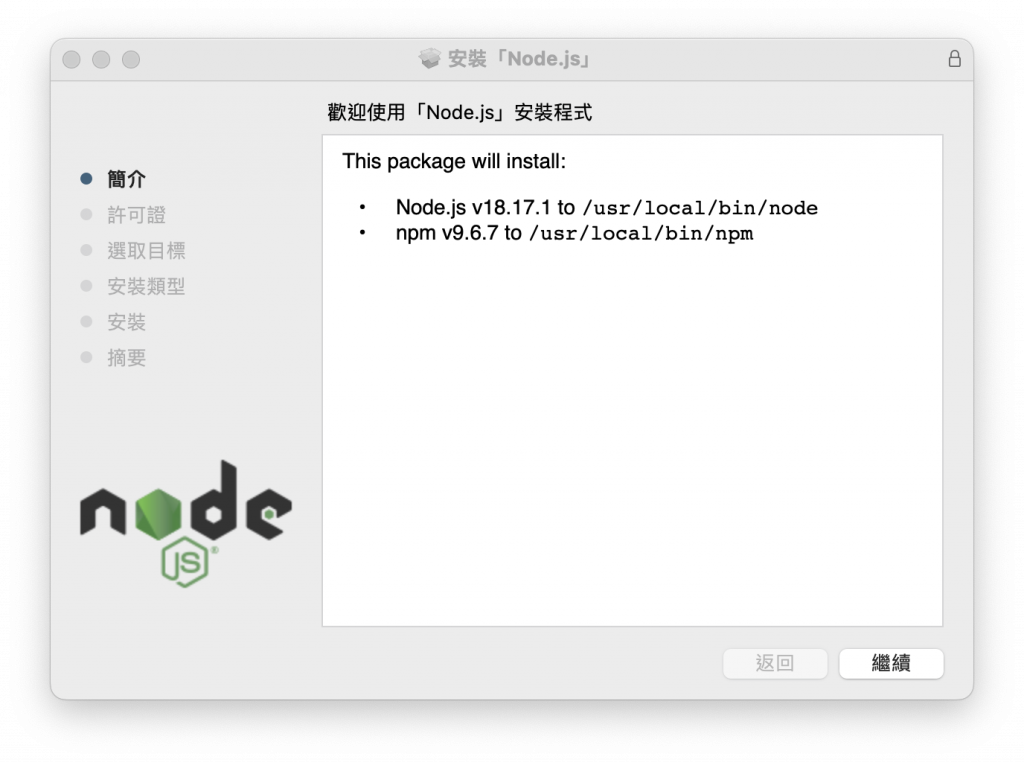Select the 安裝 step in sidebar

(126, 322)
